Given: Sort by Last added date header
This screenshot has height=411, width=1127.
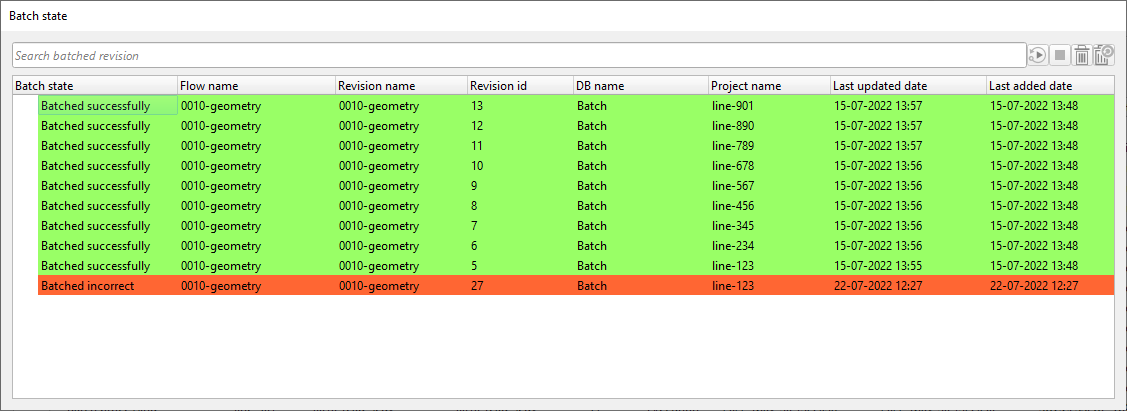Looking at the screenshot, I should click(1049, 86).
